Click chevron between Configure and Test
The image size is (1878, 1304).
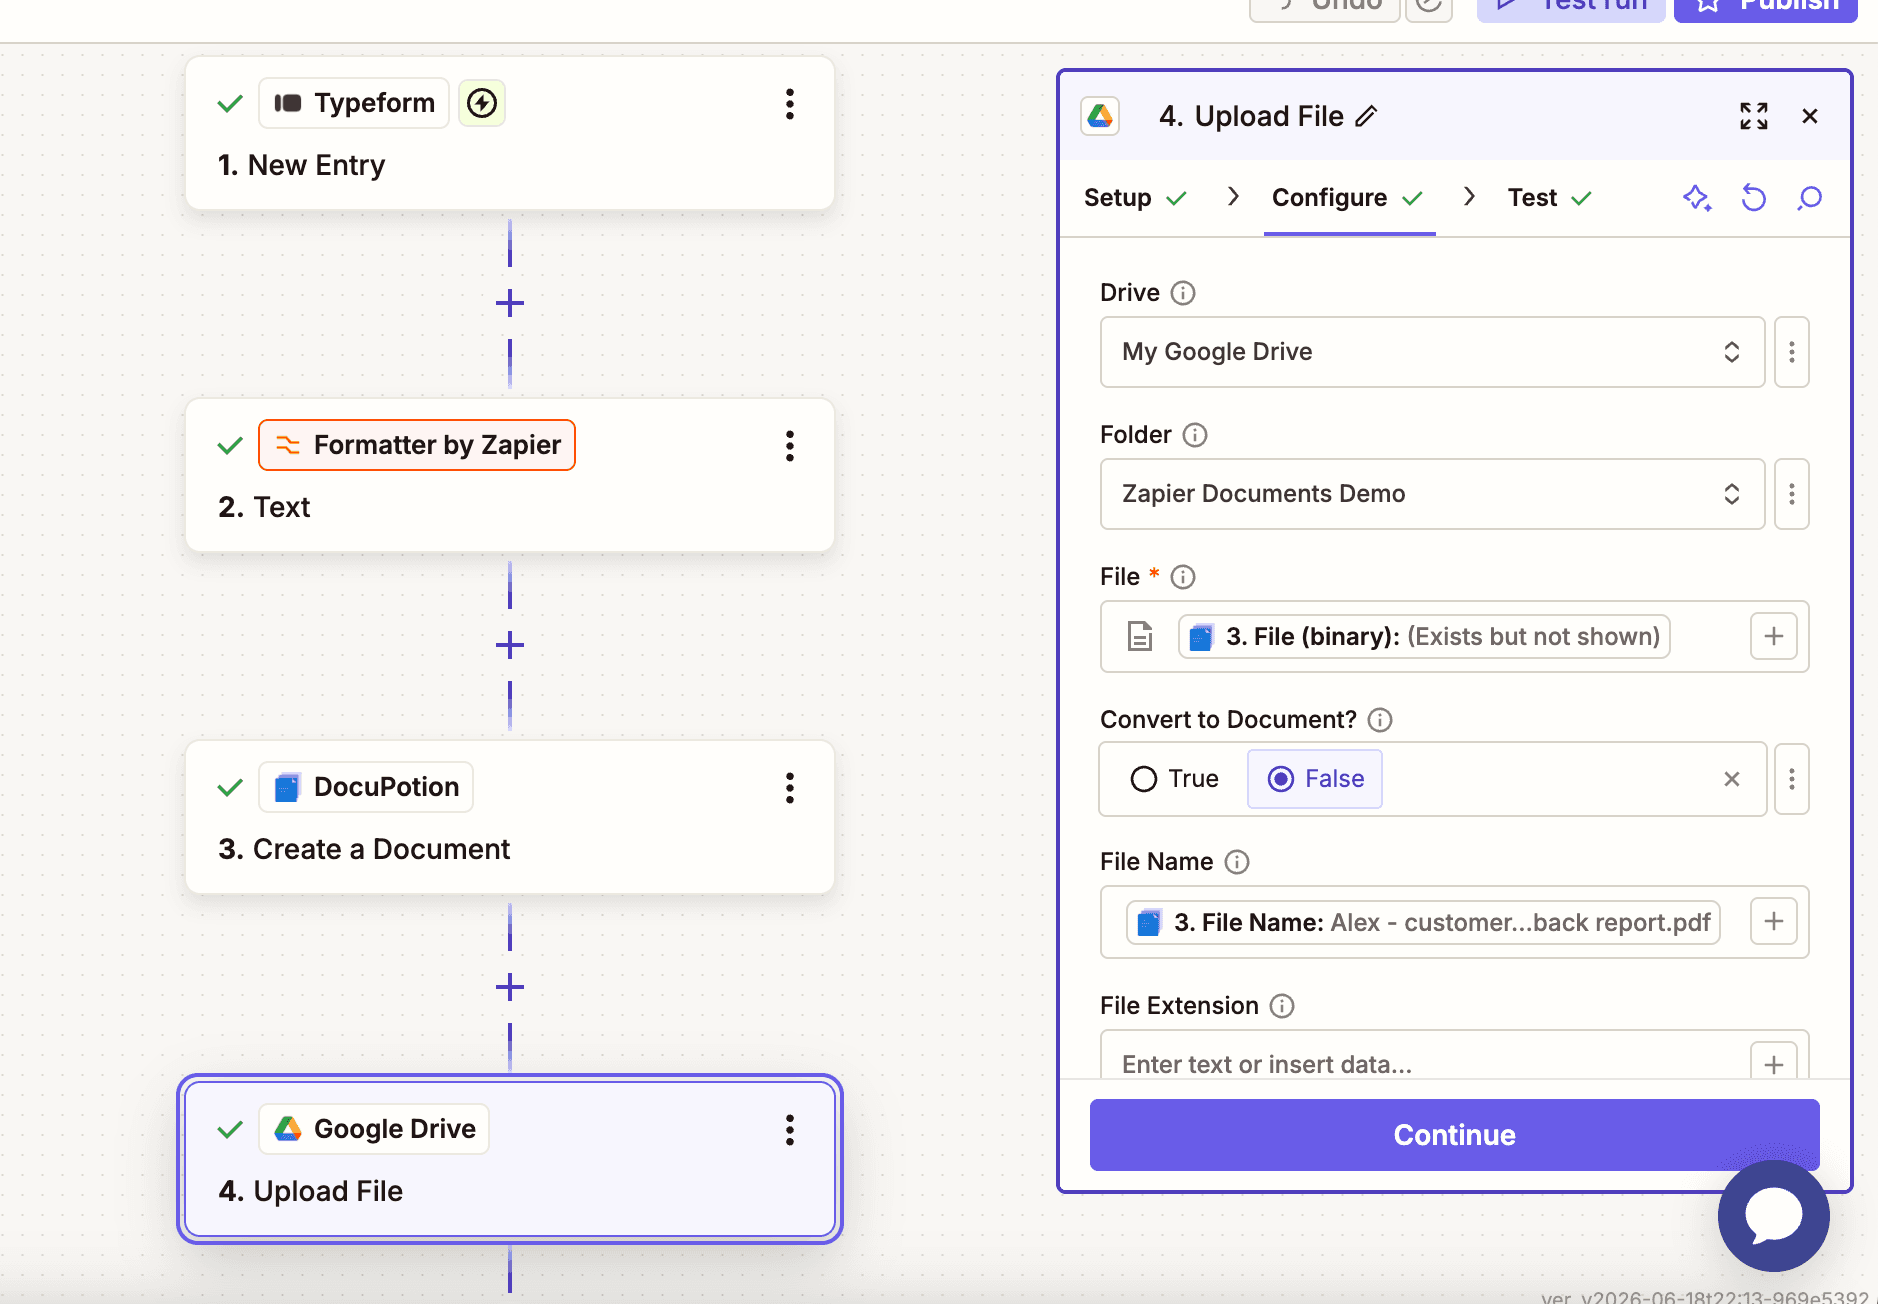point(1469,197)
